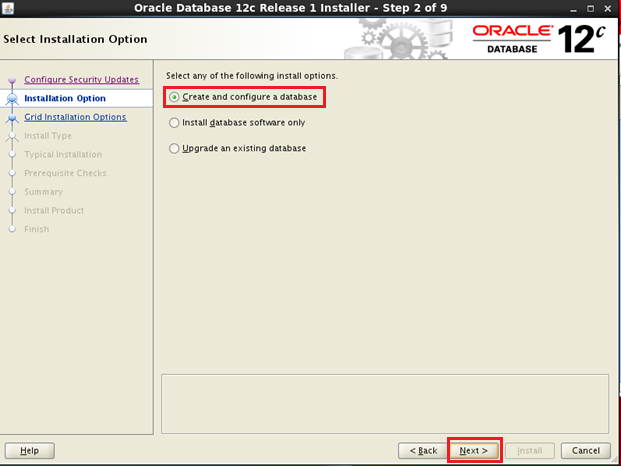
Task: Select Install database software only option
Action: coord(237,123)
